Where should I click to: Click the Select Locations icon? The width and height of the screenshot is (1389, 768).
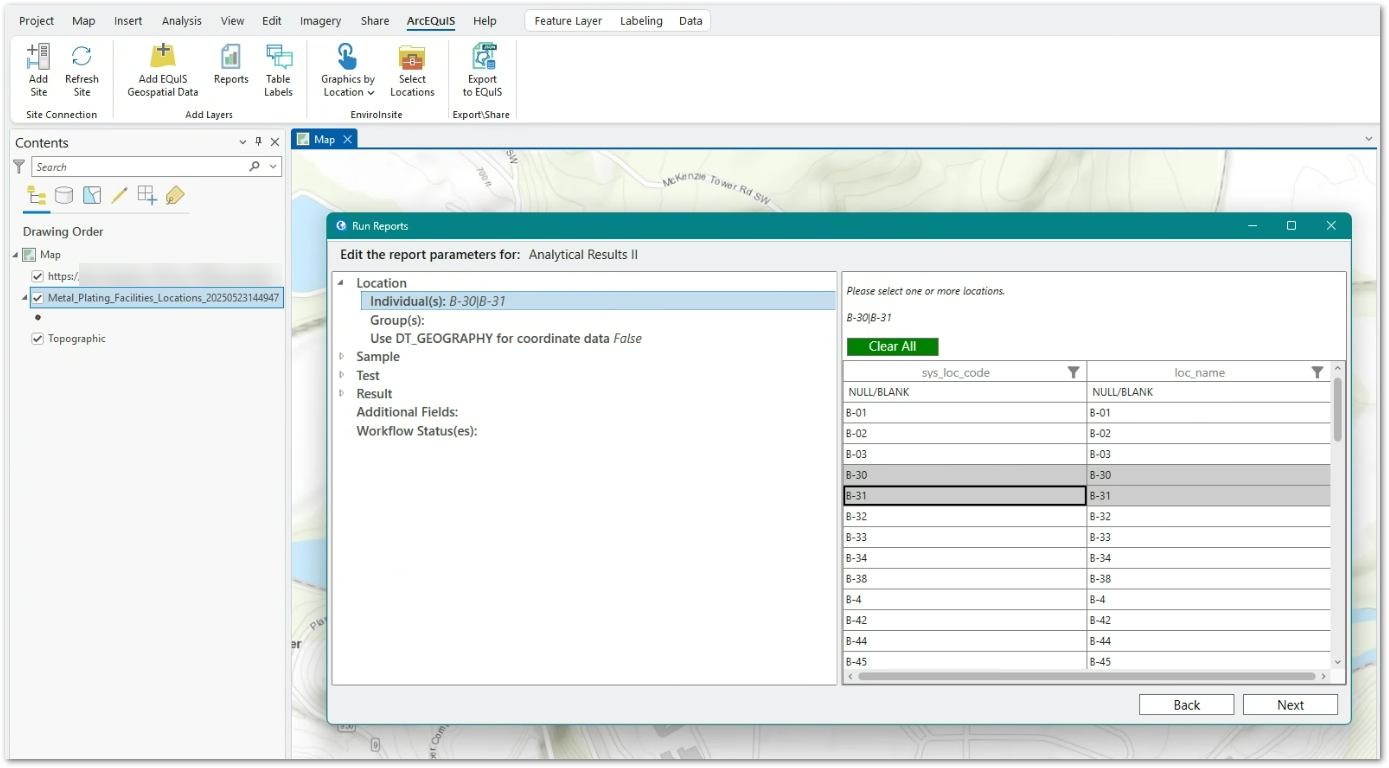pyautogui.click(x=412, y=69)
